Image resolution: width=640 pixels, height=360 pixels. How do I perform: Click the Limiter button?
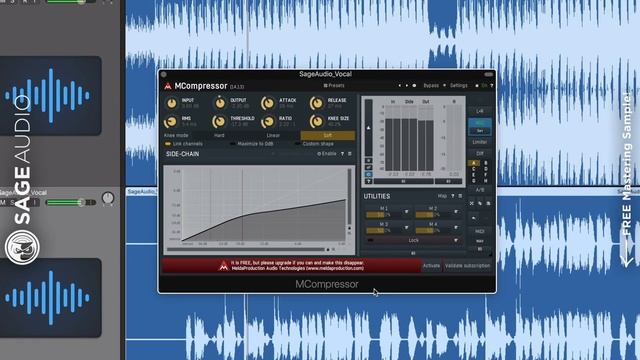(x=480, y=142)
